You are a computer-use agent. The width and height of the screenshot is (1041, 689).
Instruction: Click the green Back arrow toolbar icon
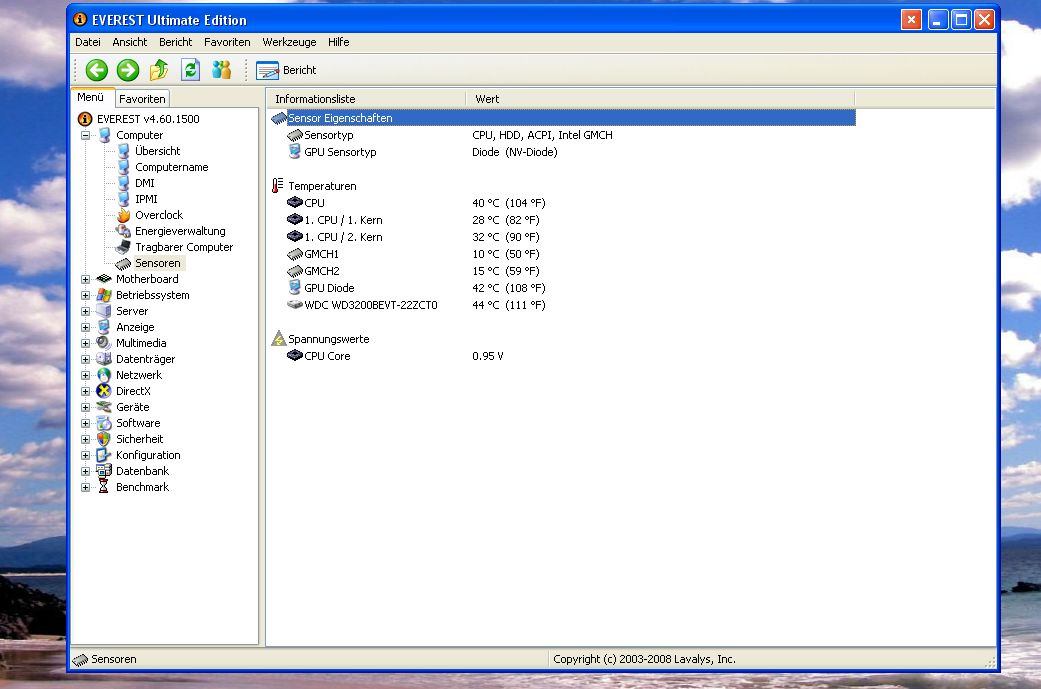pos(97,70)
